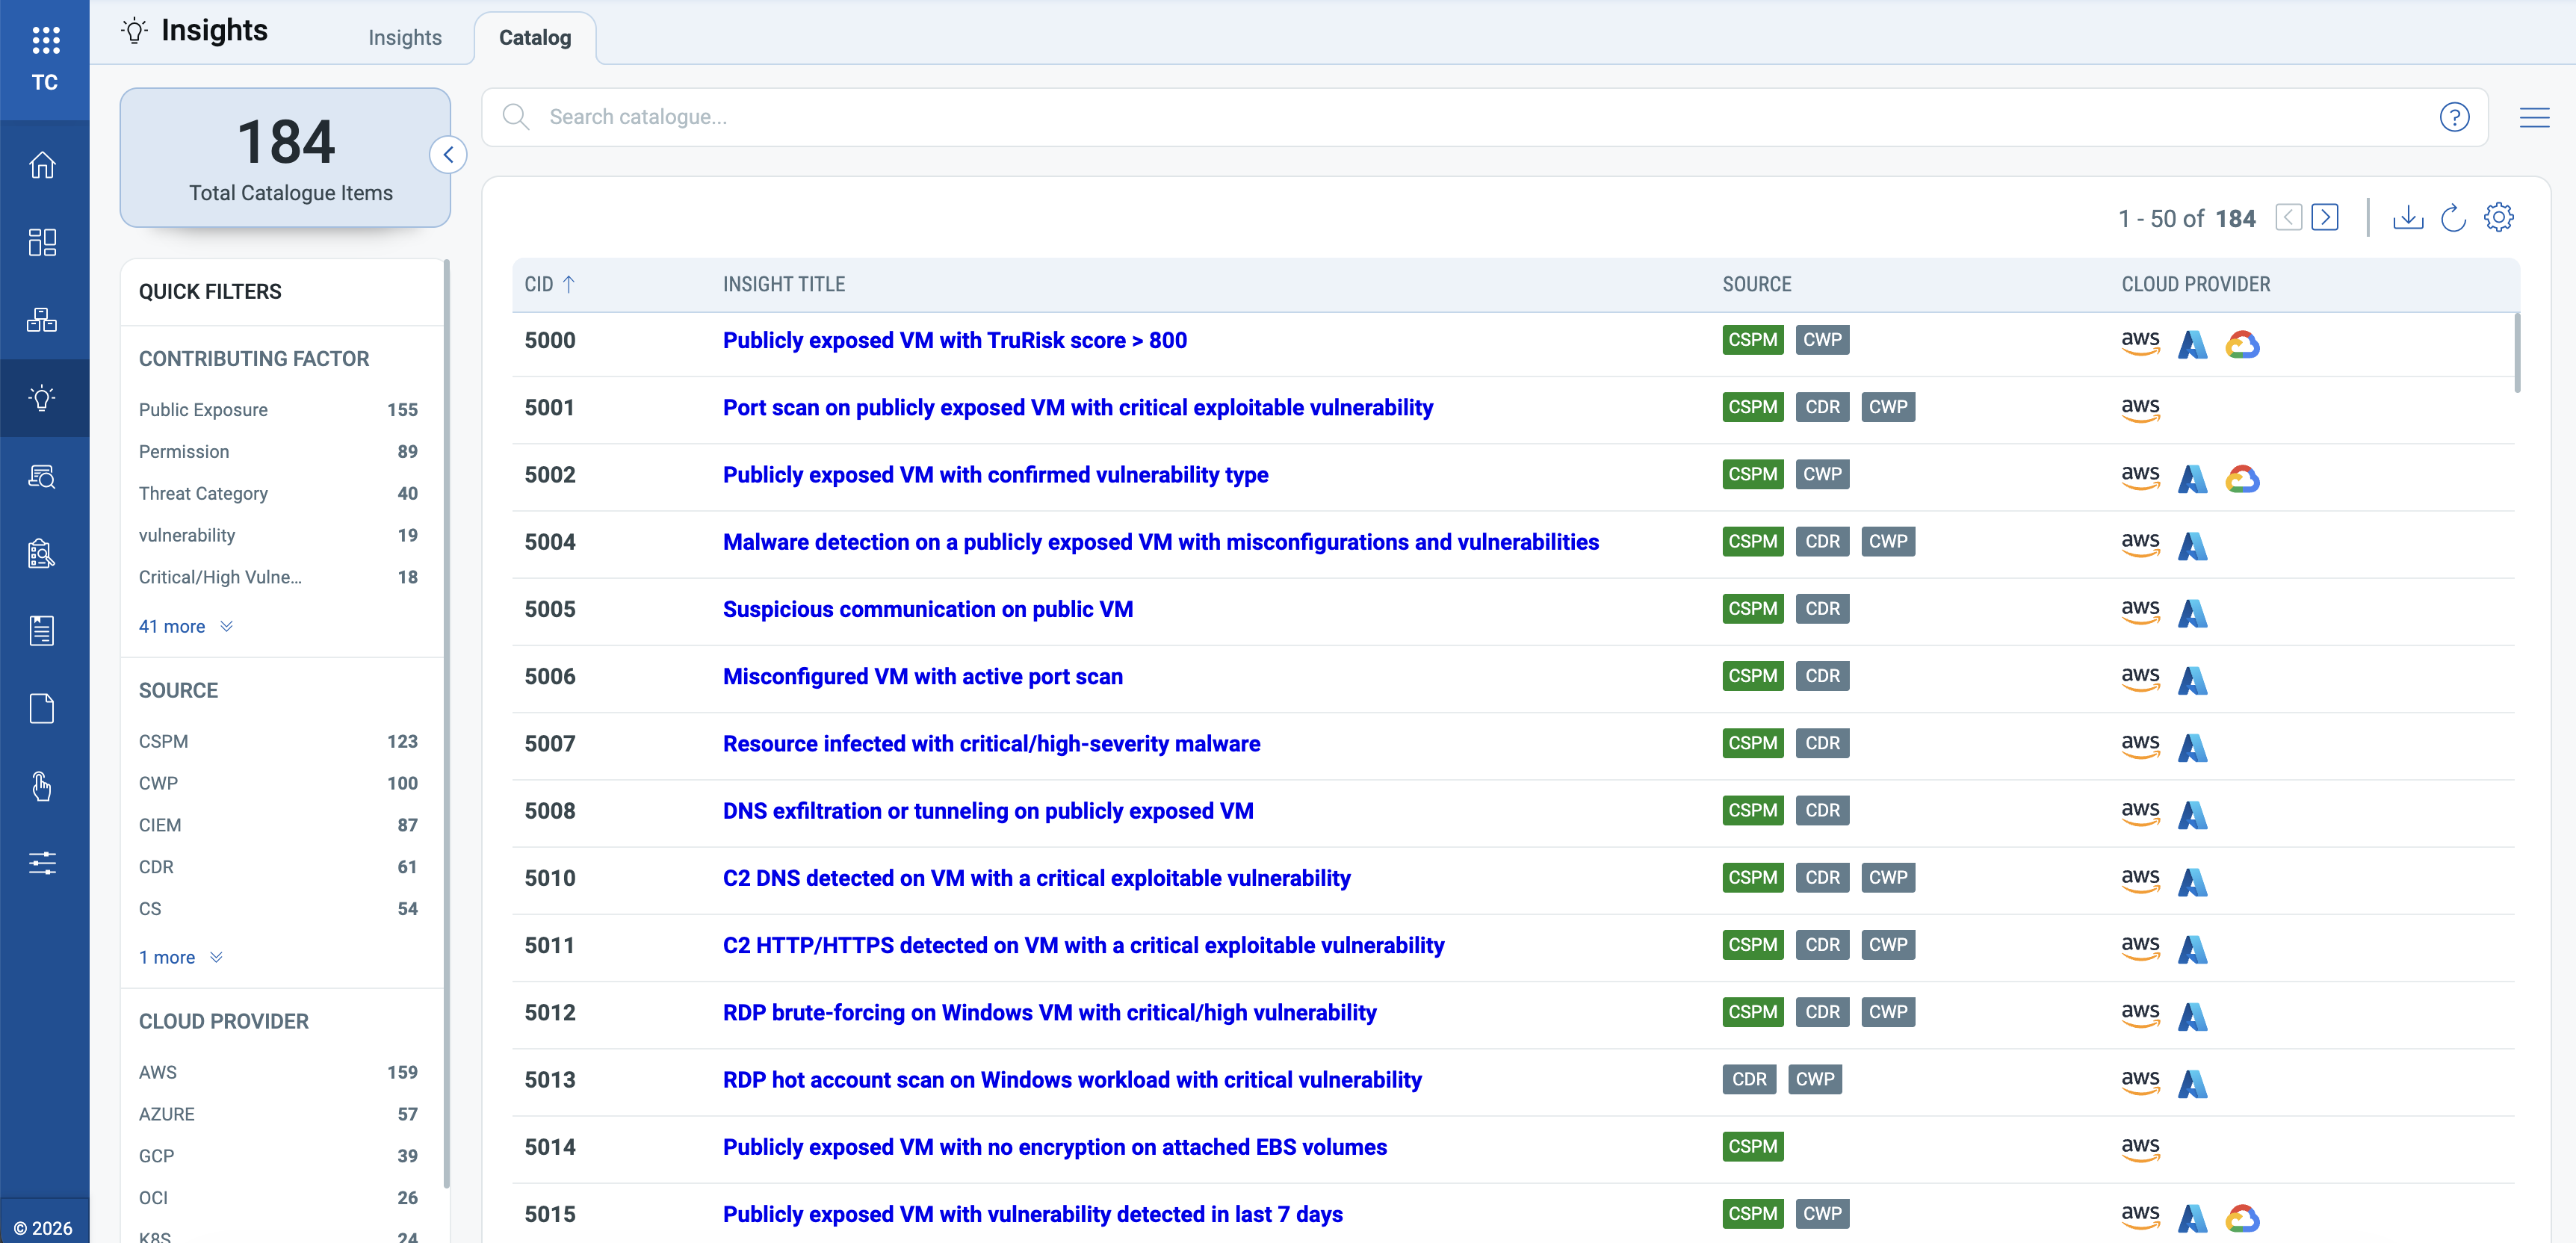Screen dimensions: 2576x1243
Task: Select the Insights lightbulb sidebar icon
Action: coord(42,398)
